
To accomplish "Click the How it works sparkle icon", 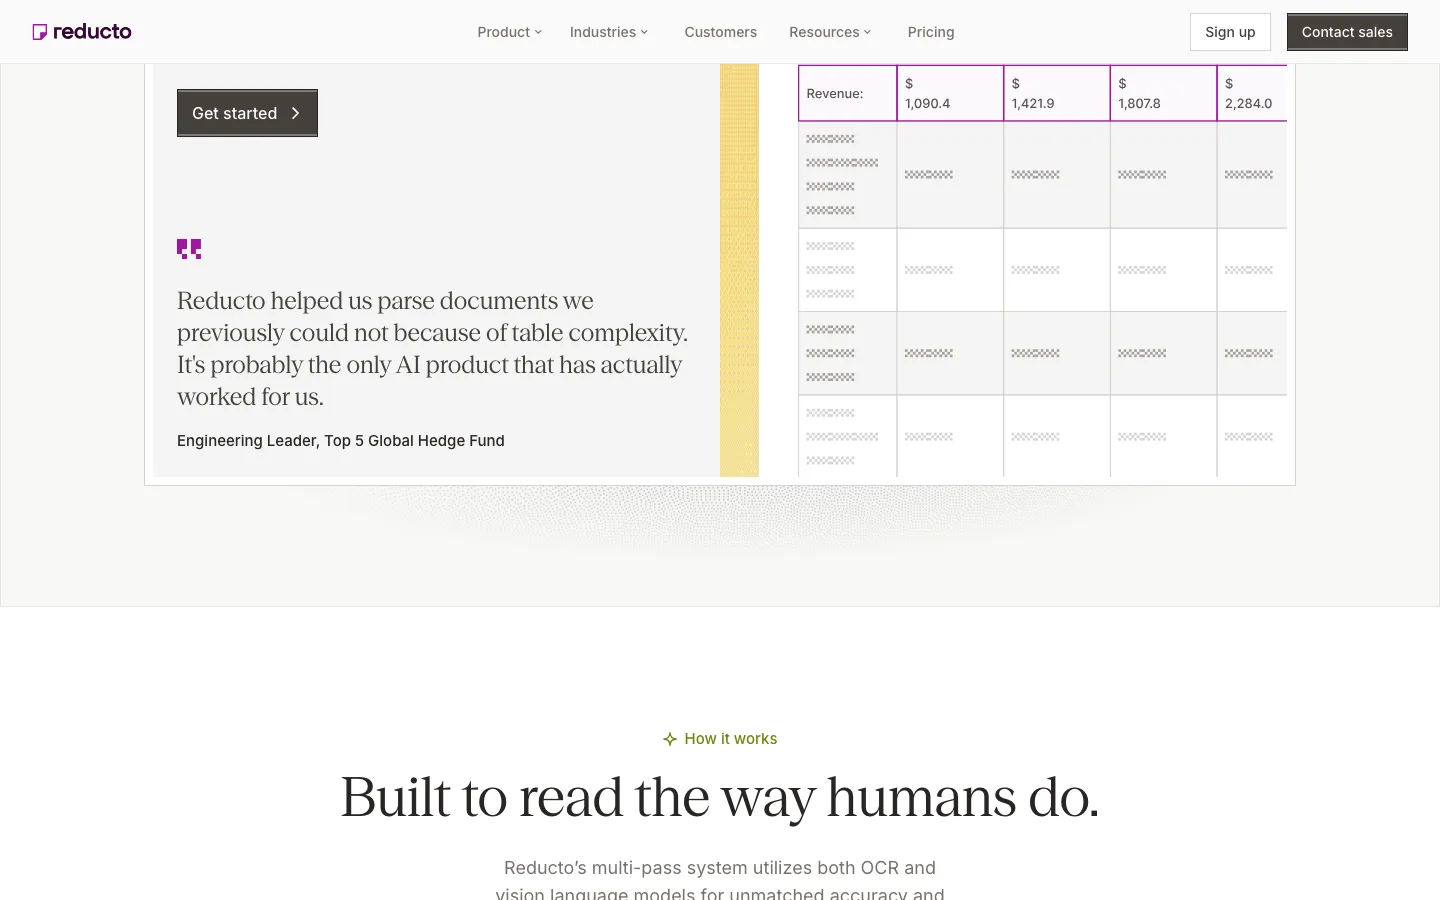I will [670, 739].
